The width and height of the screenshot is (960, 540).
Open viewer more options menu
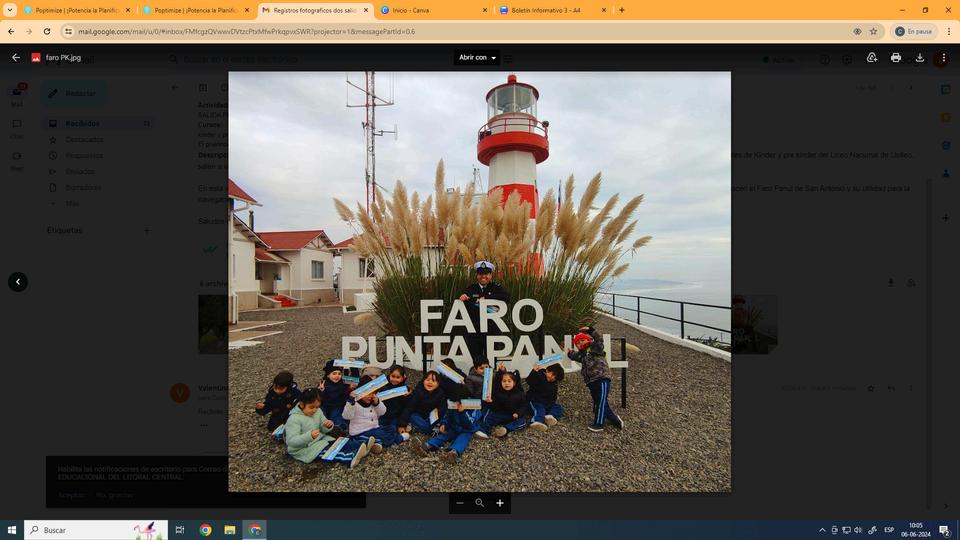943,58
